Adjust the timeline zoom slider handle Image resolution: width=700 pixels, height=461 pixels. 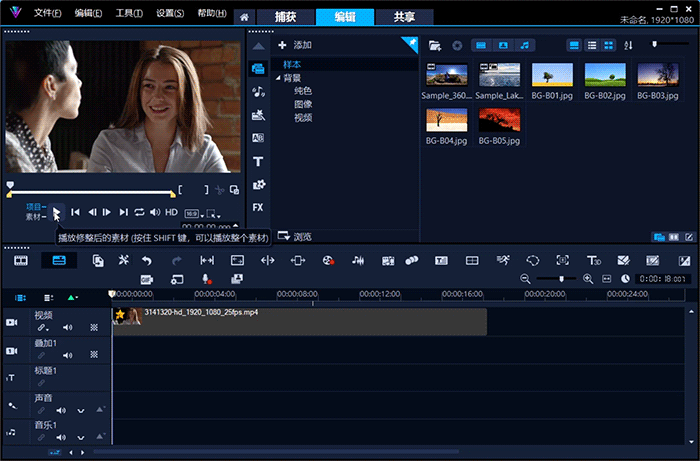[562, 279]
